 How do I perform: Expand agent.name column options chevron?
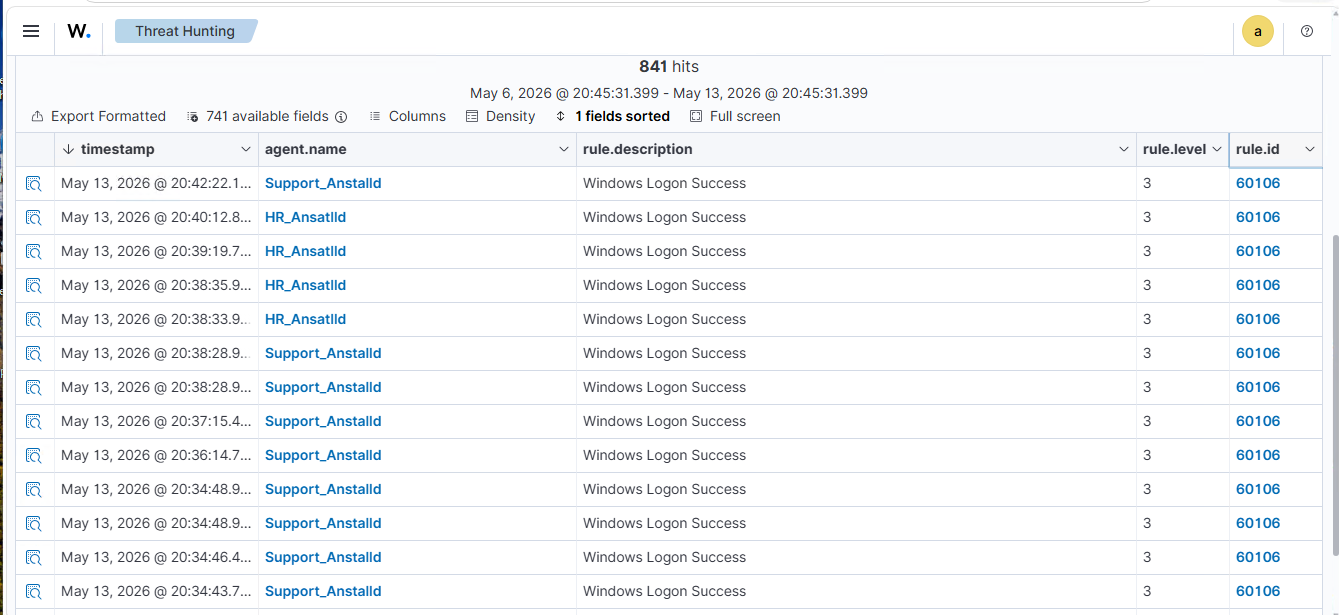564,149
